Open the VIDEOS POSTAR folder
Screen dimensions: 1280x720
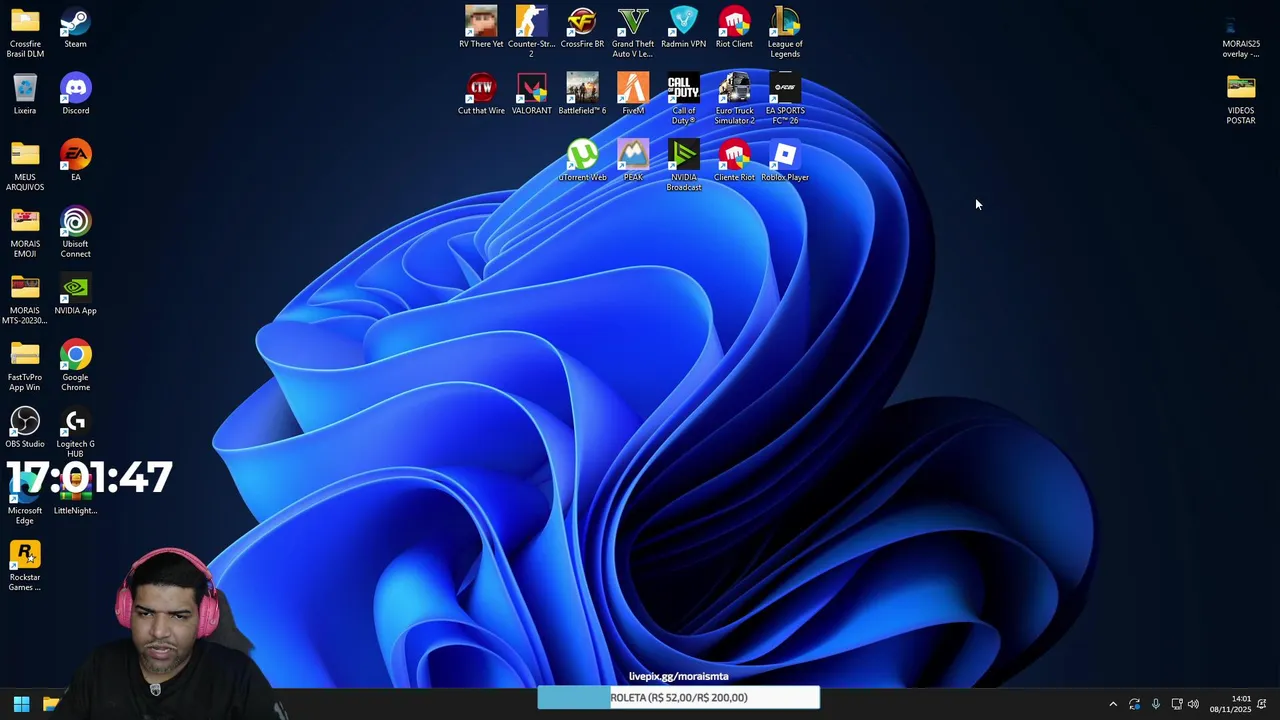1241,99
